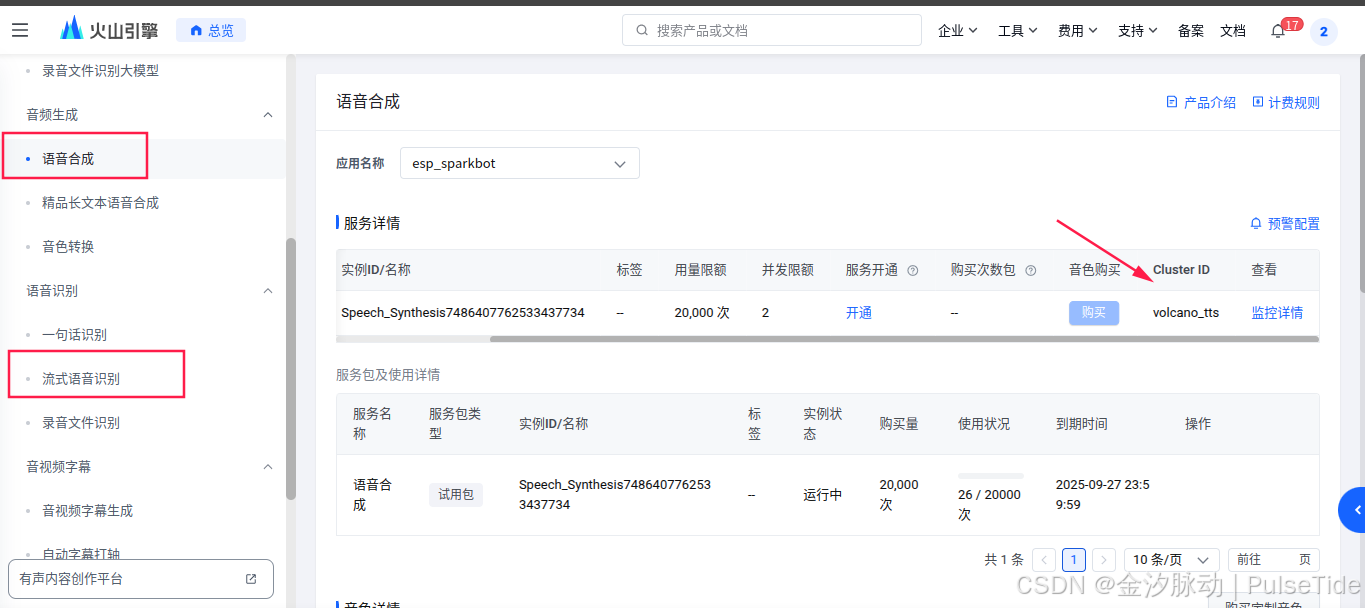
Task: Click the open-in-new-window icon for 有声内容创作平台
Action: point(251,579)
